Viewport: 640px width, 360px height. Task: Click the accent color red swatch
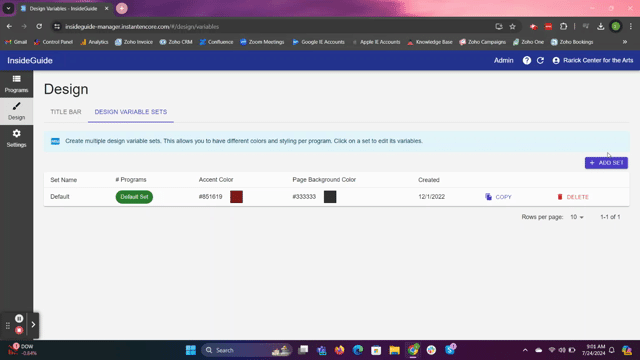coord(236,197)
